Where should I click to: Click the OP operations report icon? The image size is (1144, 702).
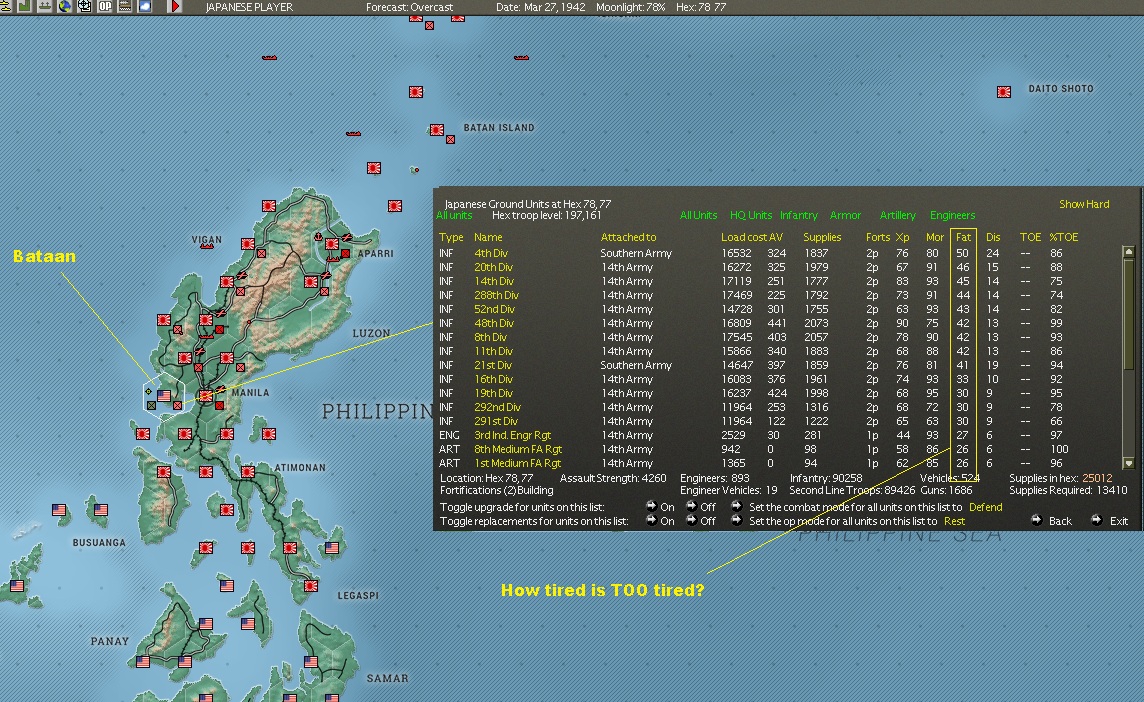[104, 7]
